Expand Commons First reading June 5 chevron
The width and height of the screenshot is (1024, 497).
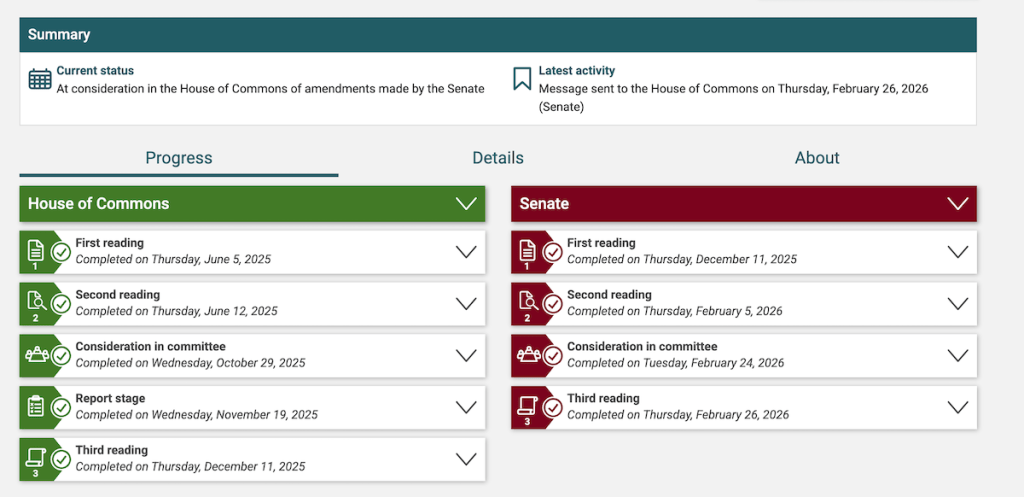(466, 252)
